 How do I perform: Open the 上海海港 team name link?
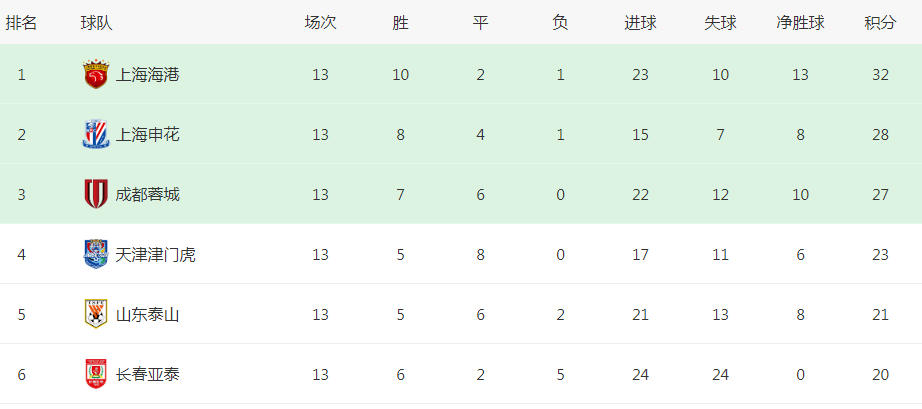148,75
